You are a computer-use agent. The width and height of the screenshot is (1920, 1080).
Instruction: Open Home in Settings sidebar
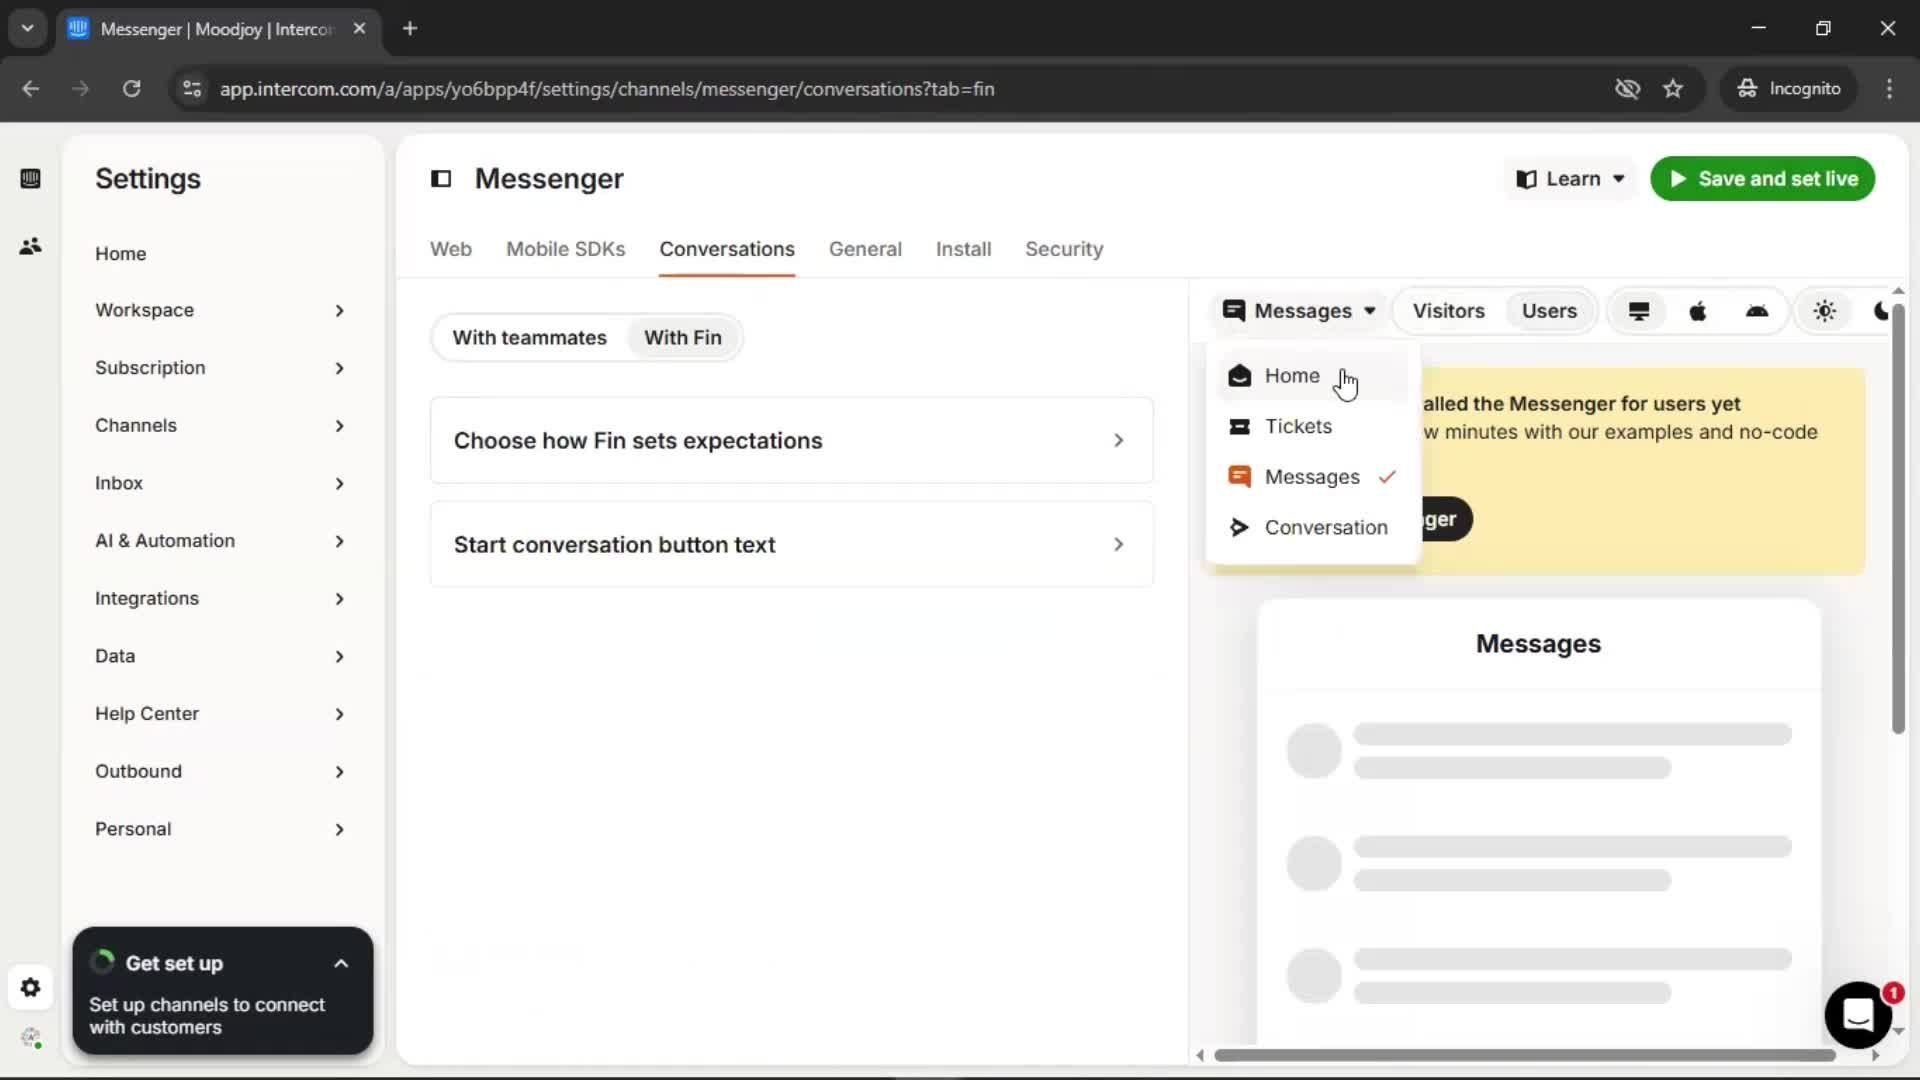tap(121, 254)
